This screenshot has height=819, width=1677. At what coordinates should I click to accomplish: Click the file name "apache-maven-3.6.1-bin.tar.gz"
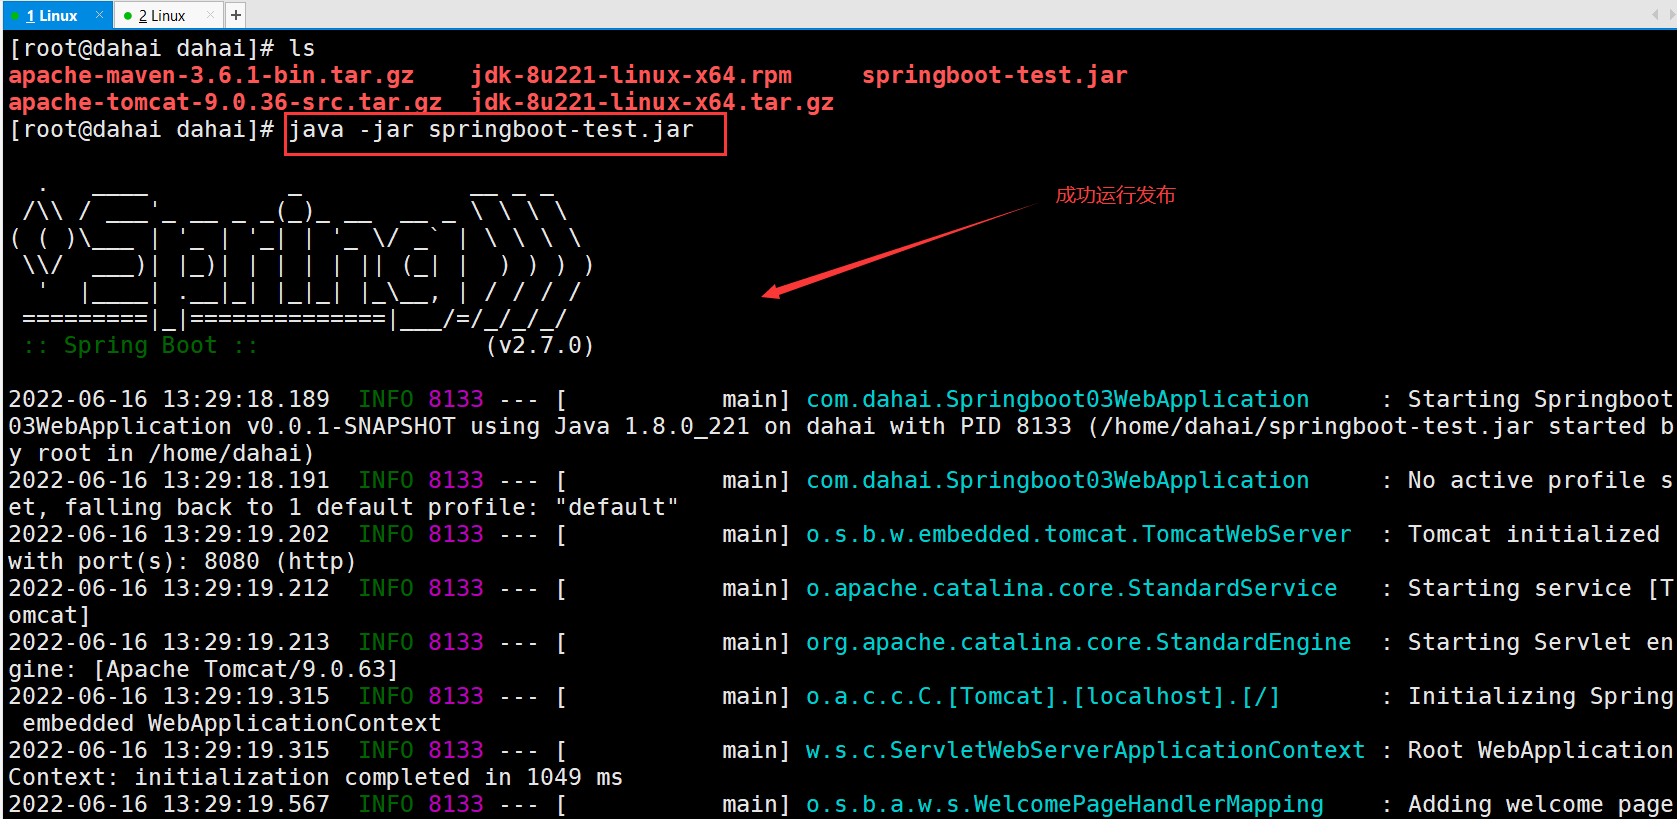click(211, 76)
